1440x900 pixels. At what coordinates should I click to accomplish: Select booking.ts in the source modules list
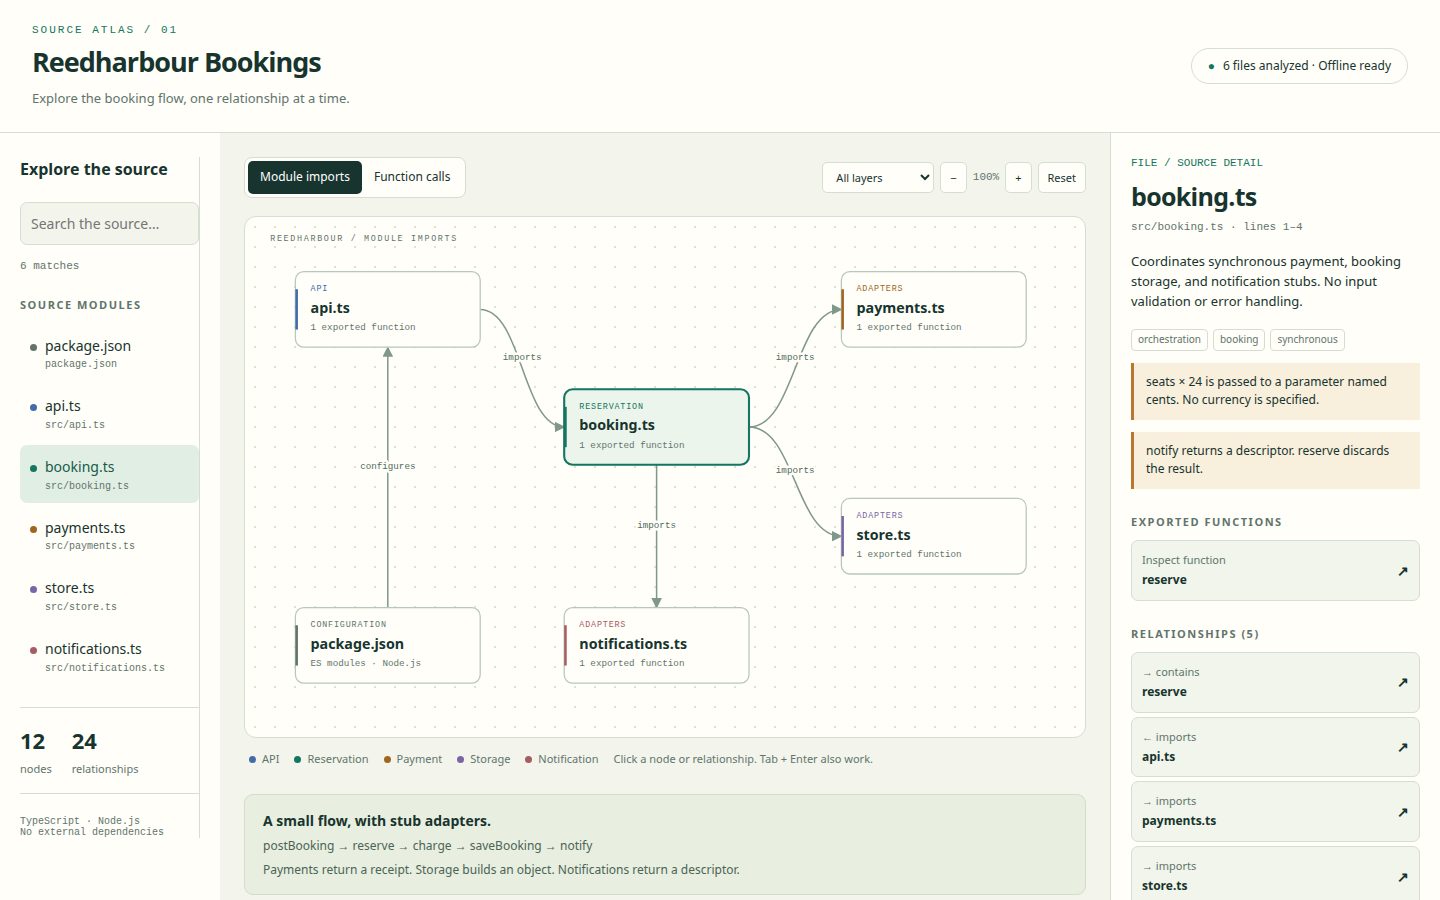pos(109,474)
